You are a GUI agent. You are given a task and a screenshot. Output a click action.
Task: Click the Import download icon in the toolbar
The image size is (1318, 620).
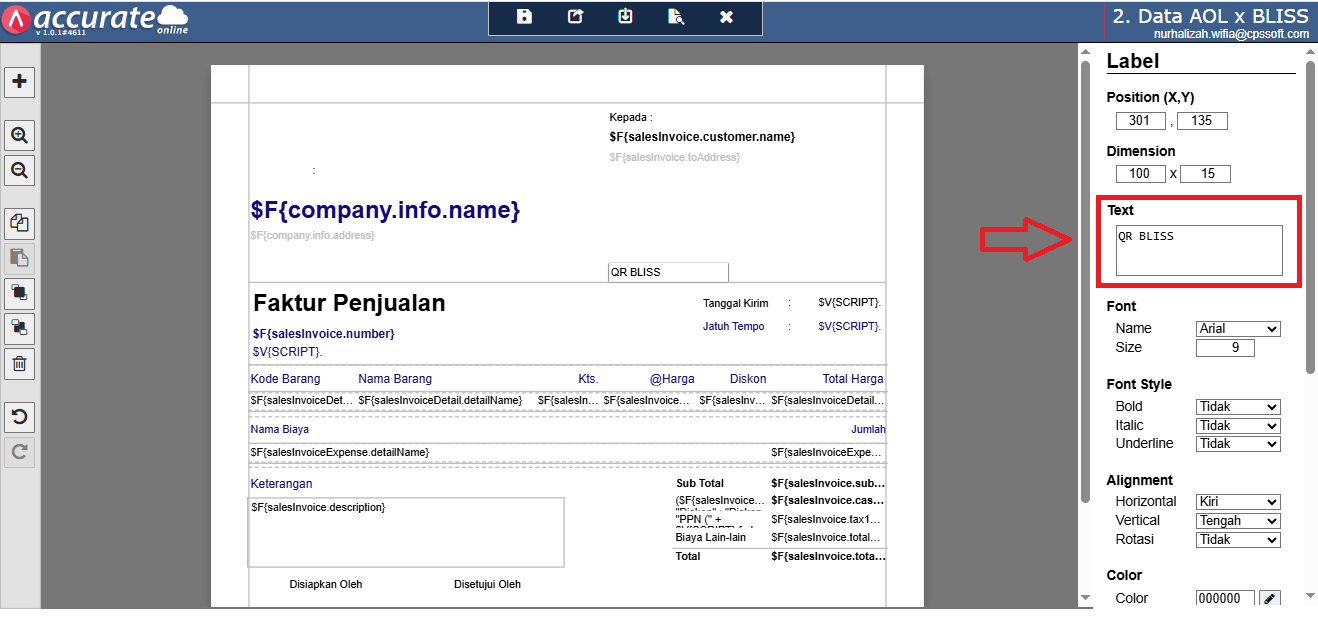tap(626, 16)
